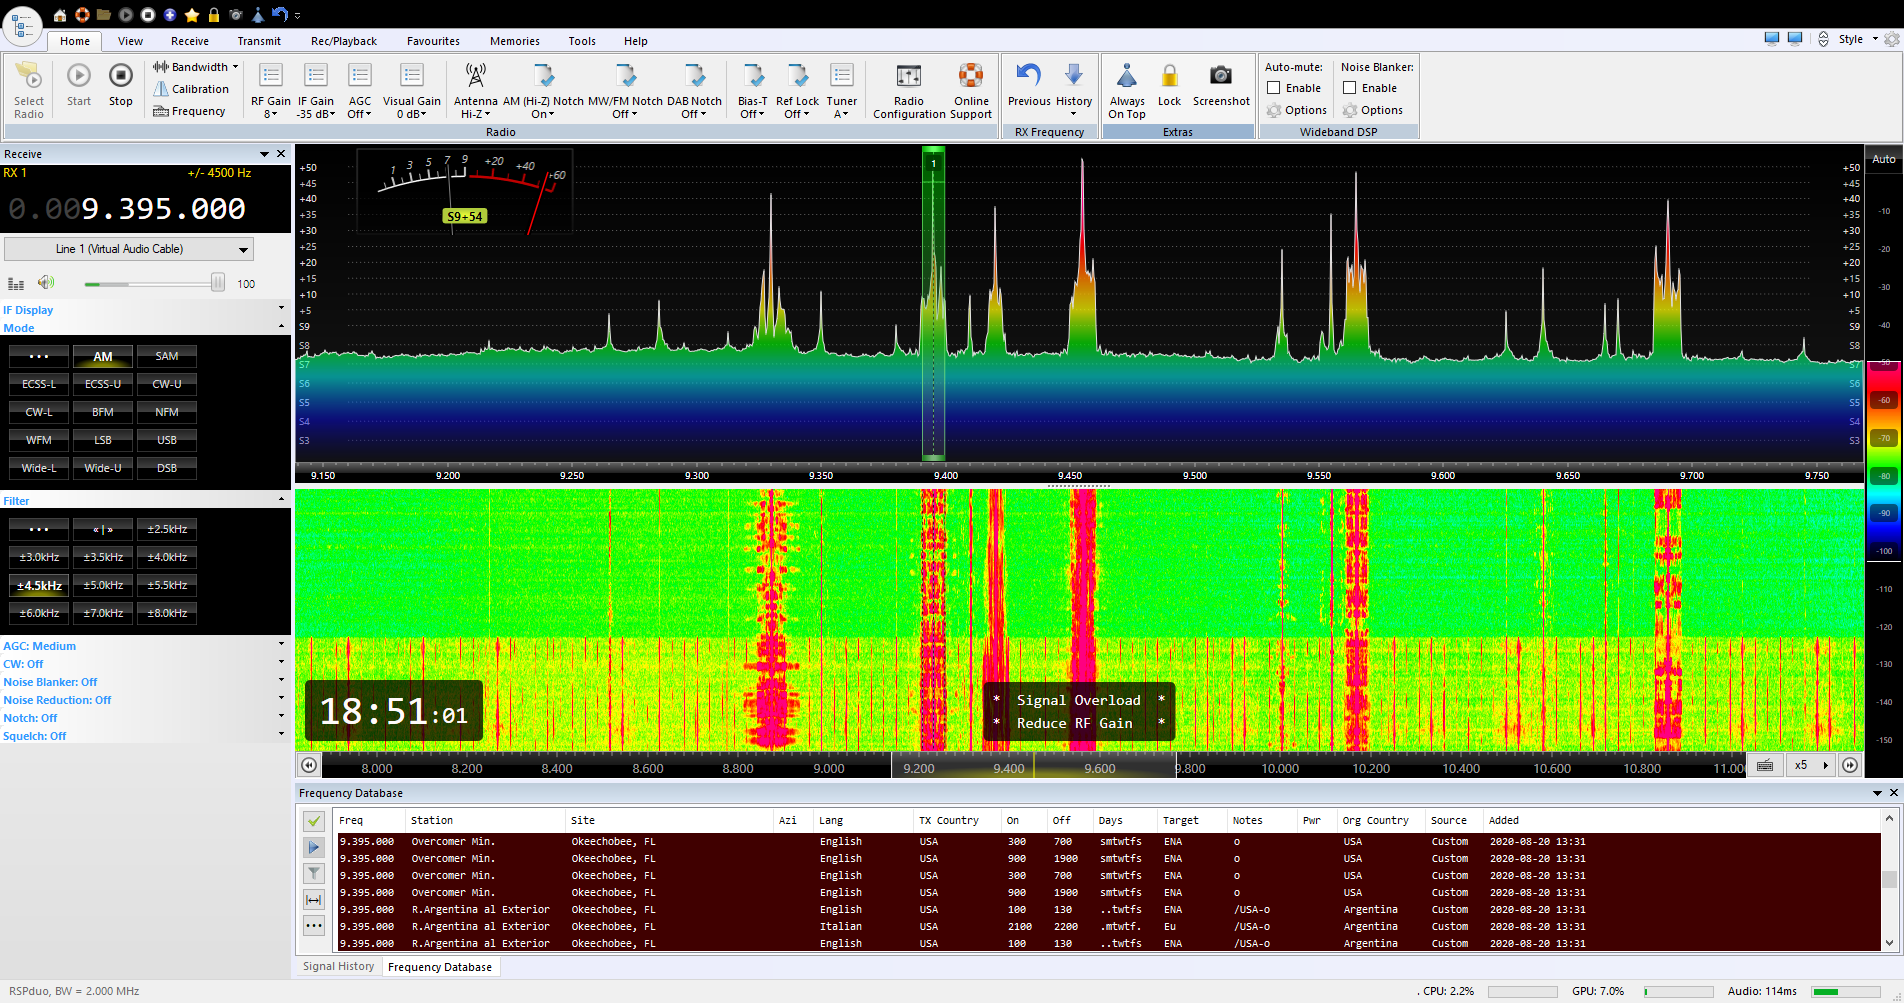Mute audio using the speaker icon

pos(46,283)
